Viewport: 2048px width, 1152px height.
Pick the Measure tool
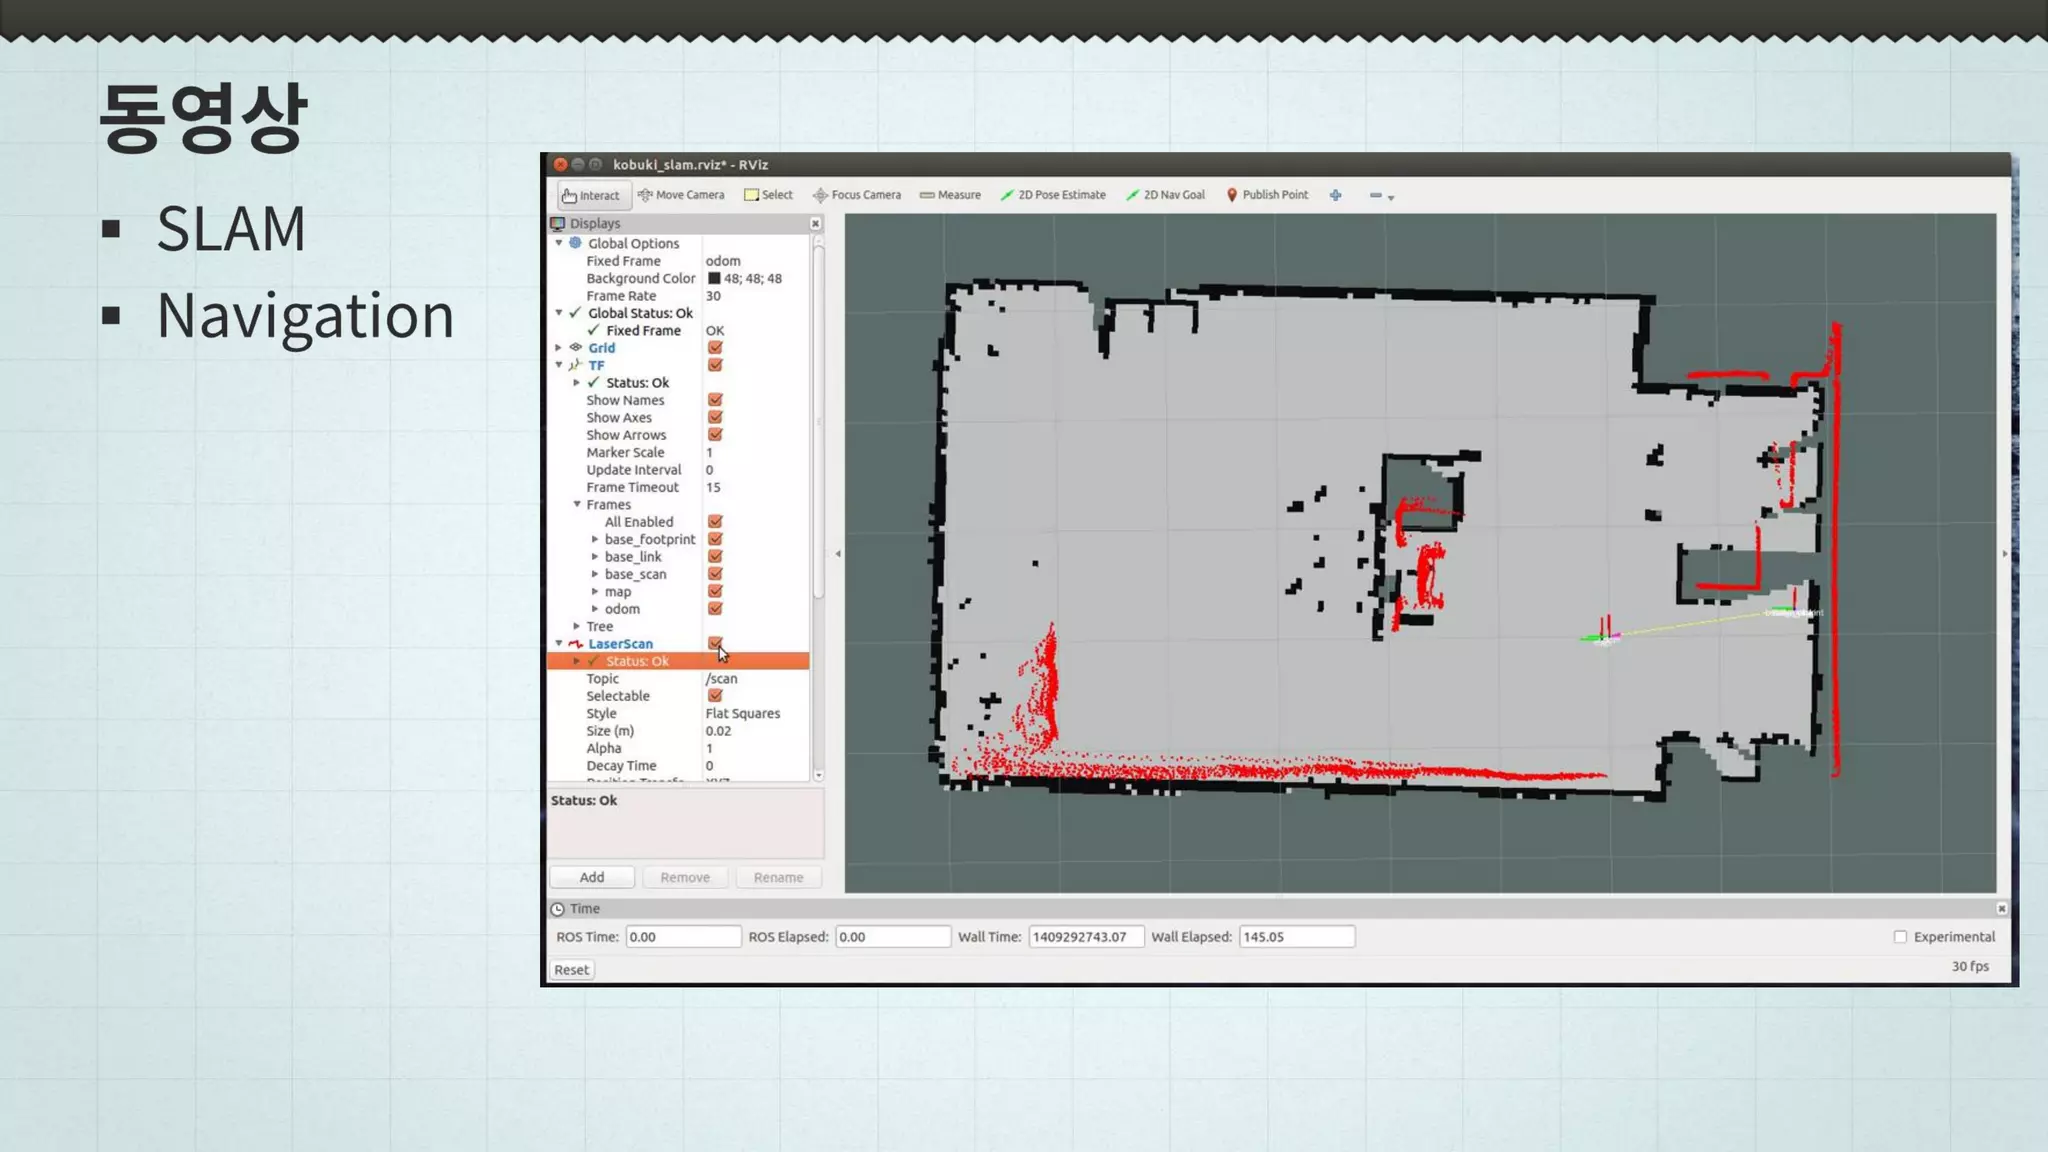pos(950,195)
